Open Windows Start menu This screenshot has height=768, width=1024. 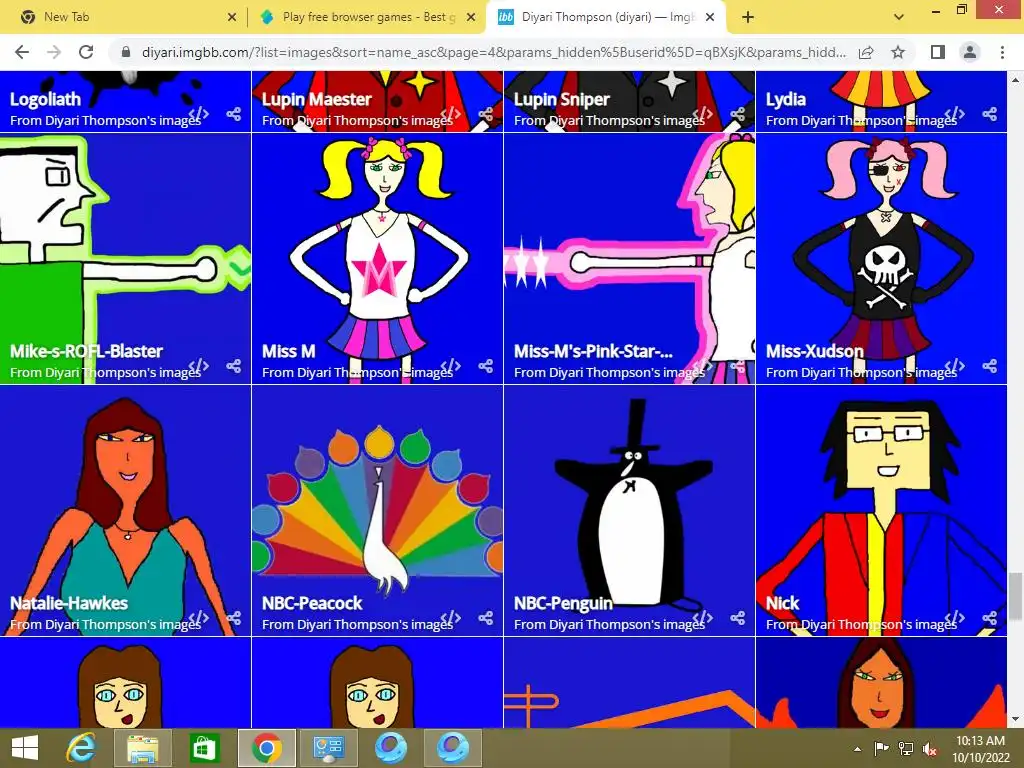[25, 748]
